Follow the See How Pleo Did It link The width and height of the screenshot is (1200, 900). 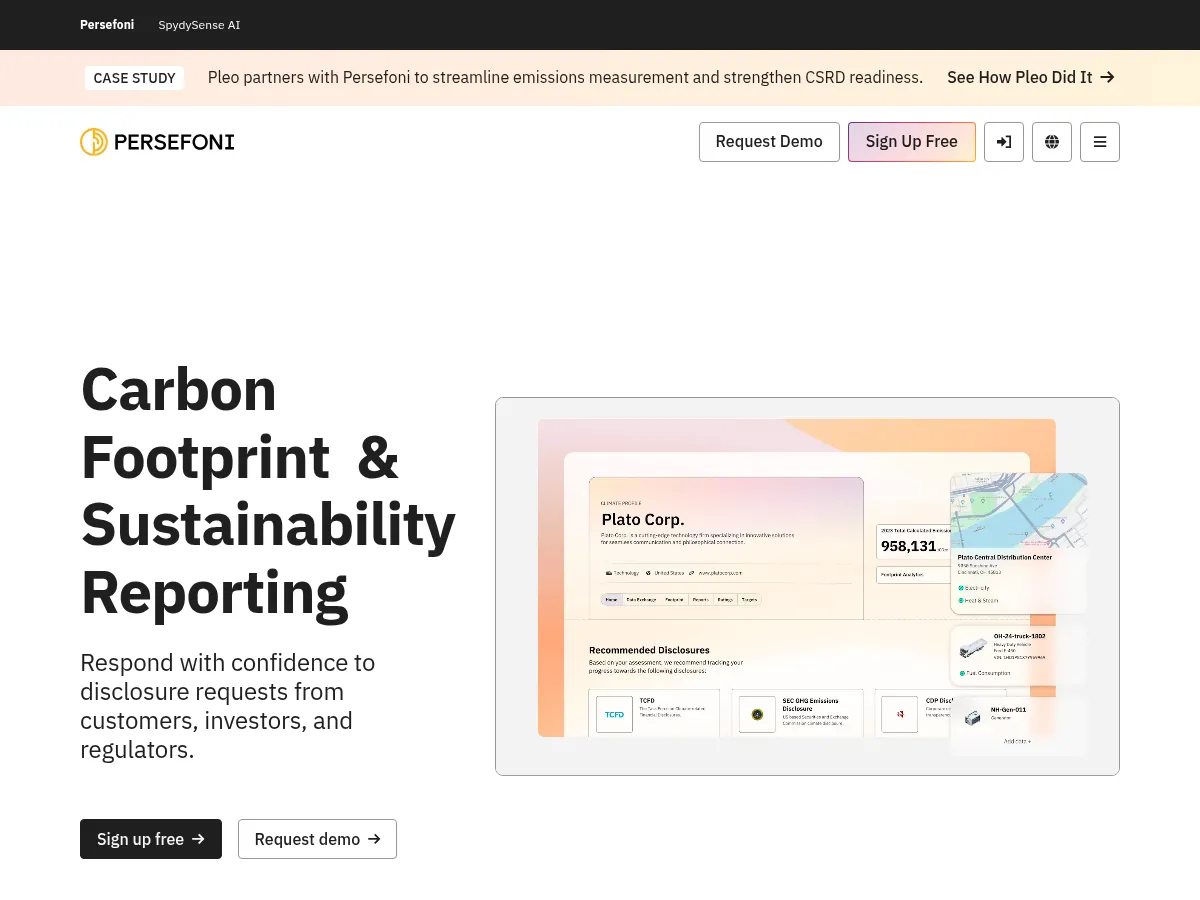(1030, 77)
